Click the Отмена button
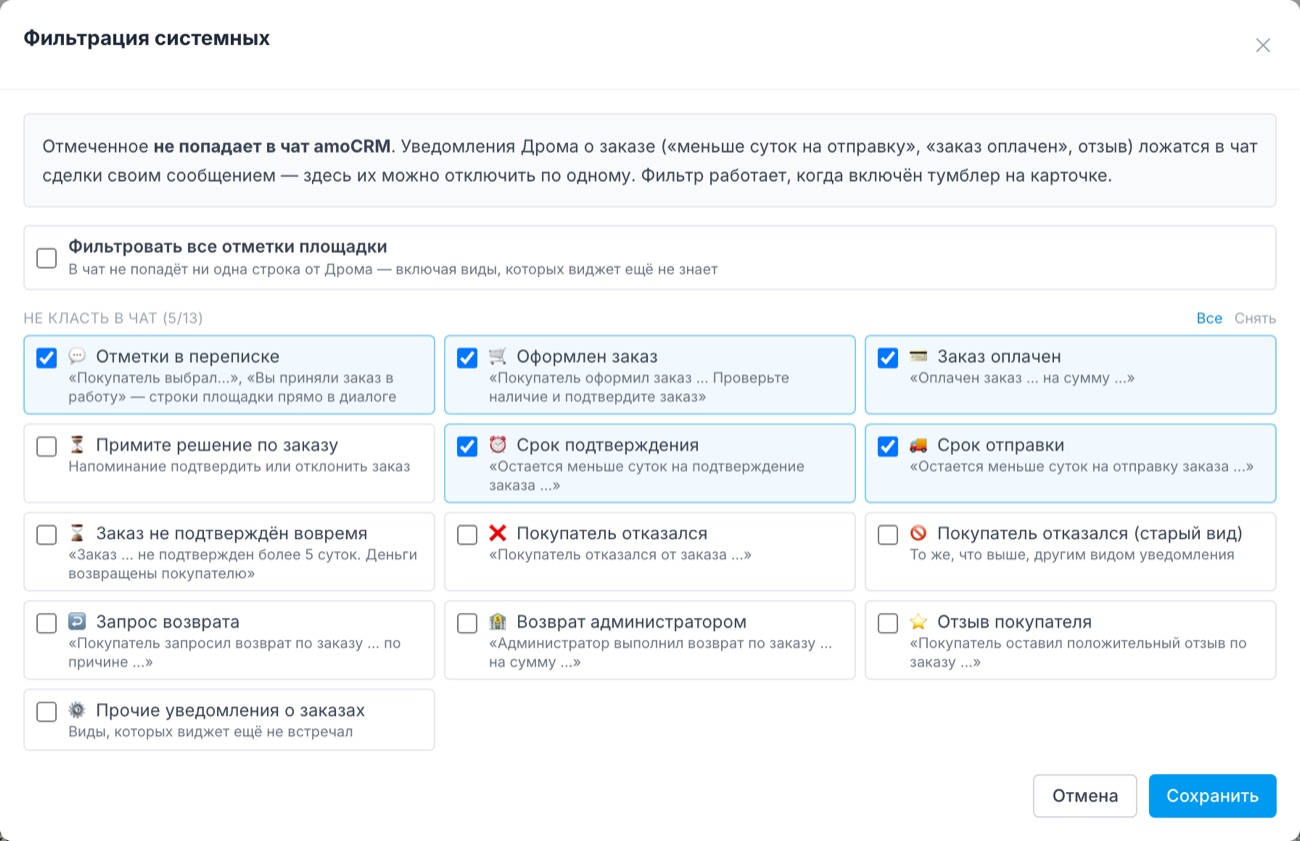The image size is (1300, 841). point(1085,796)
